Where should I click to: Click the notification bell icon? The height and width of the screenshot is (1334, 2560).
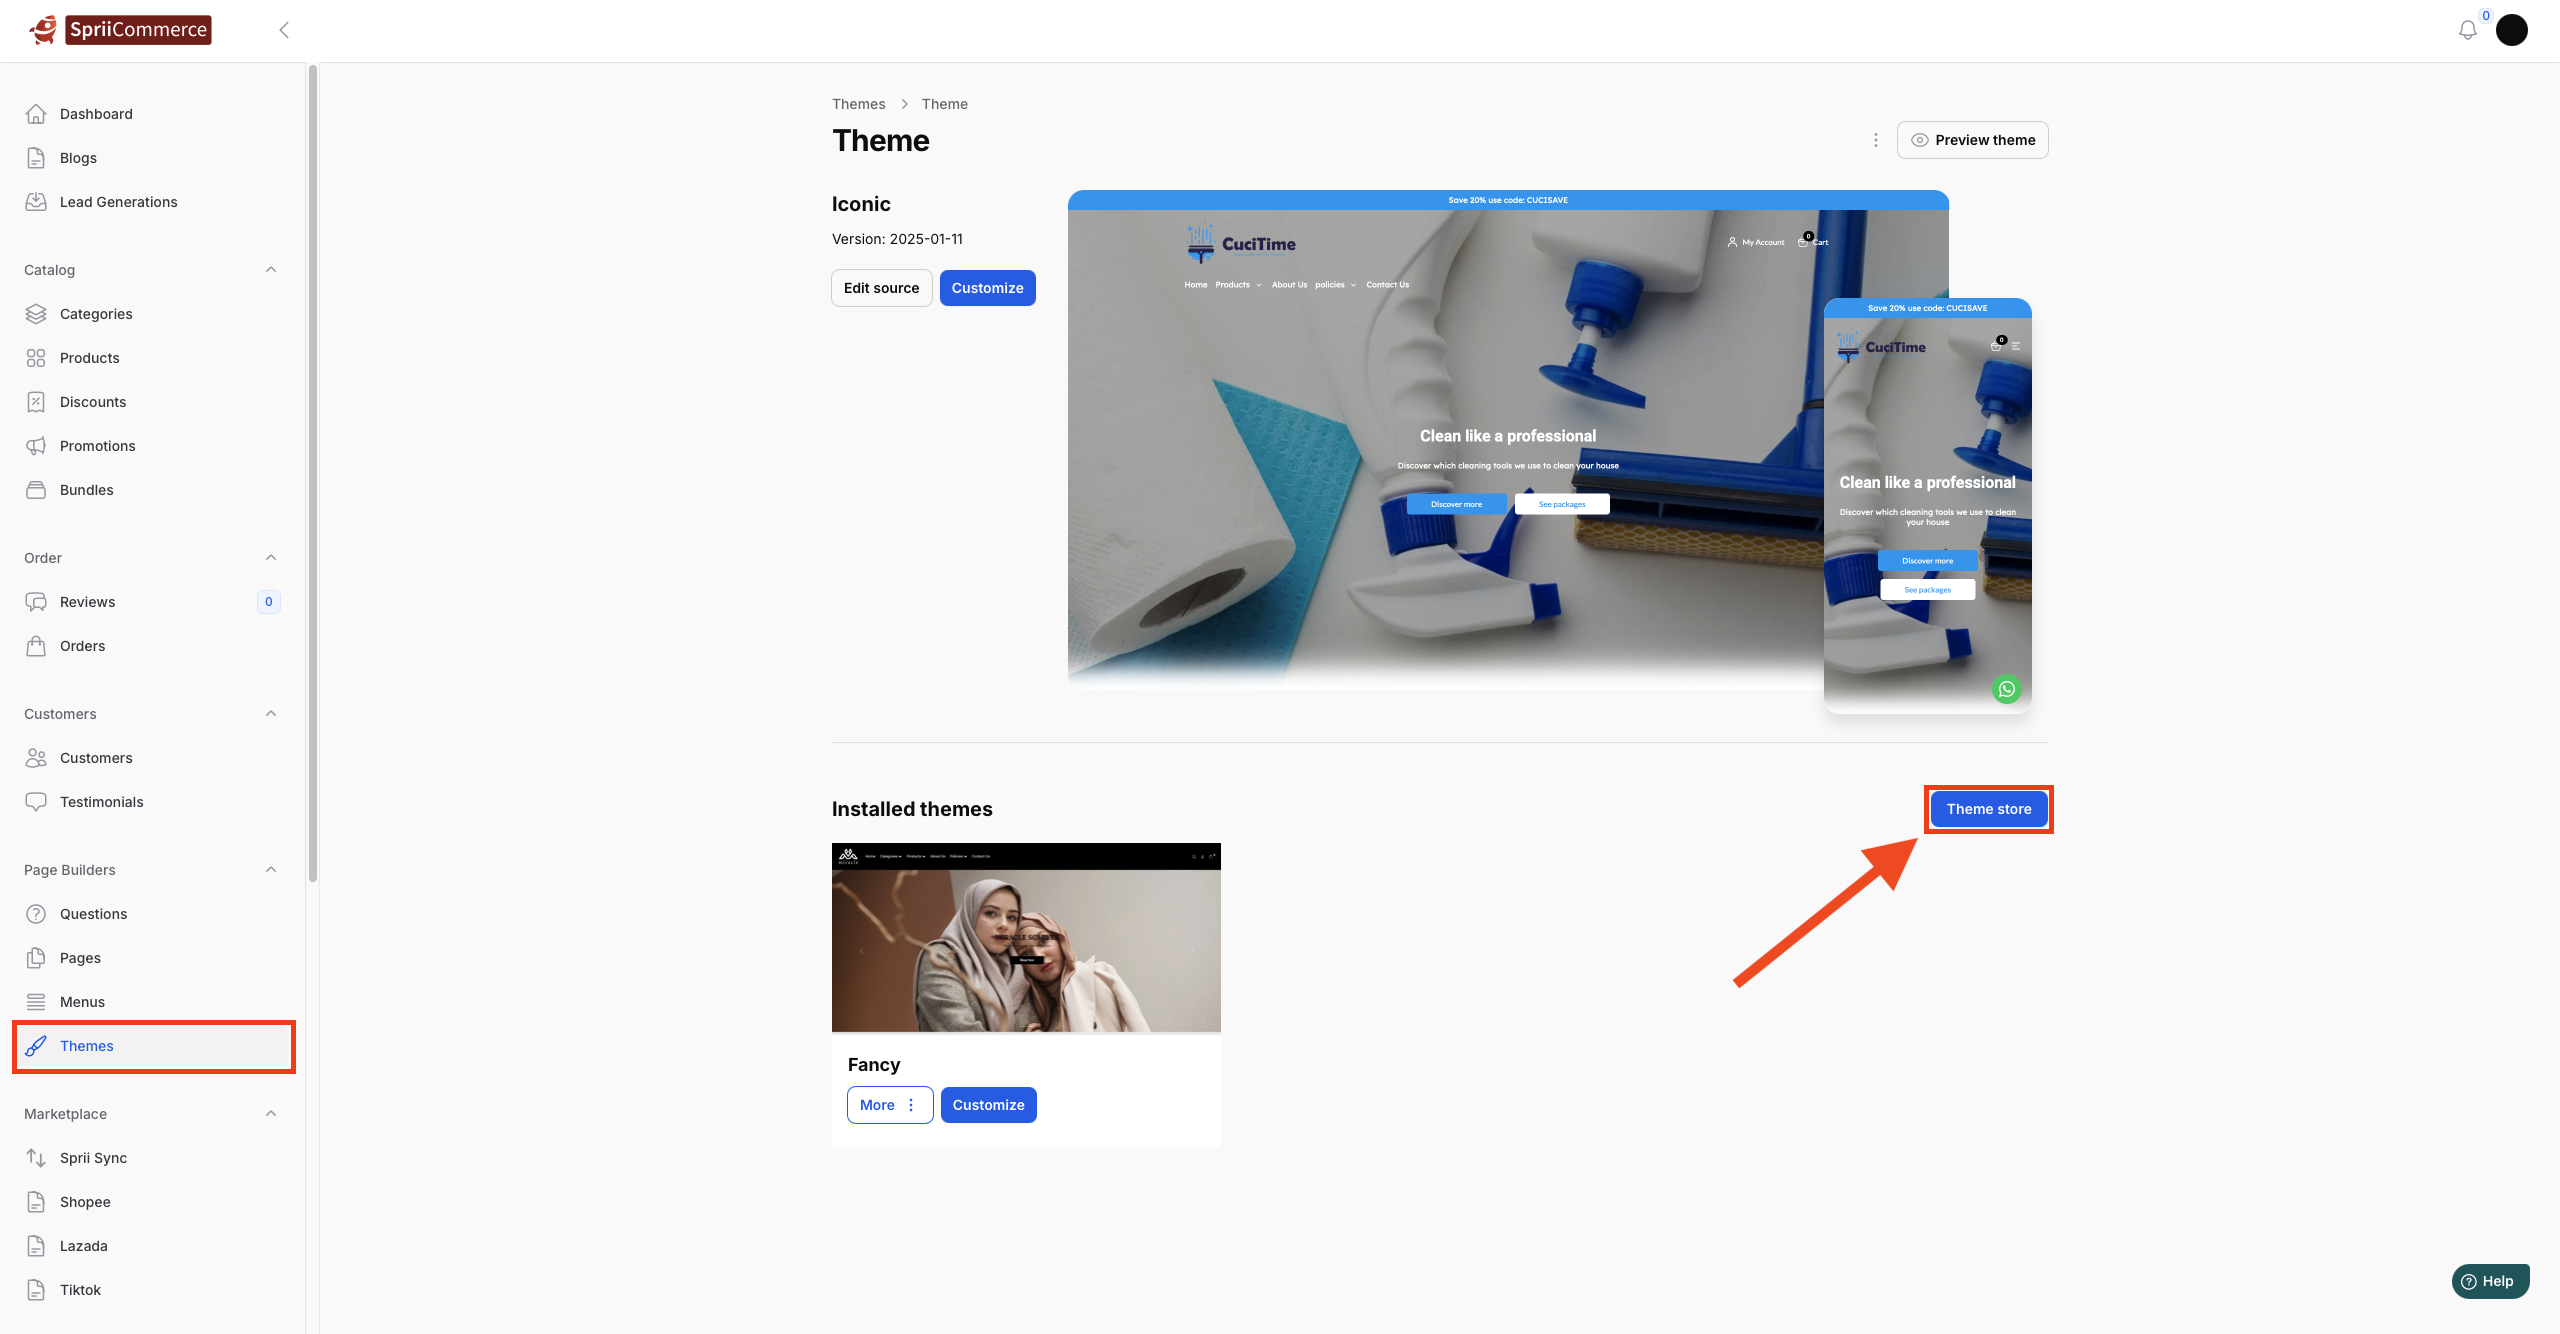click(x=2467, y=30)
